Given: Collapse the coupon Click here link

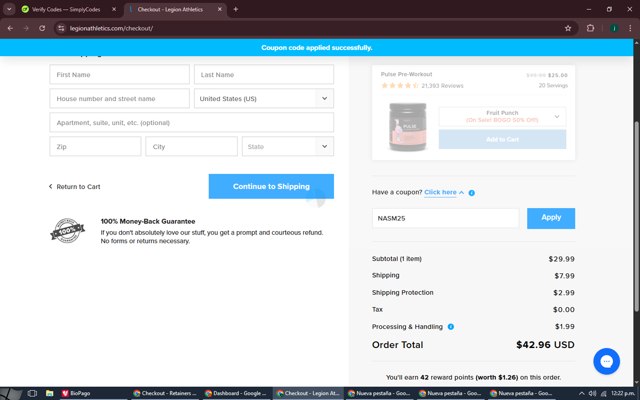Looking at the screenshot, I should (x=444, y=192).
